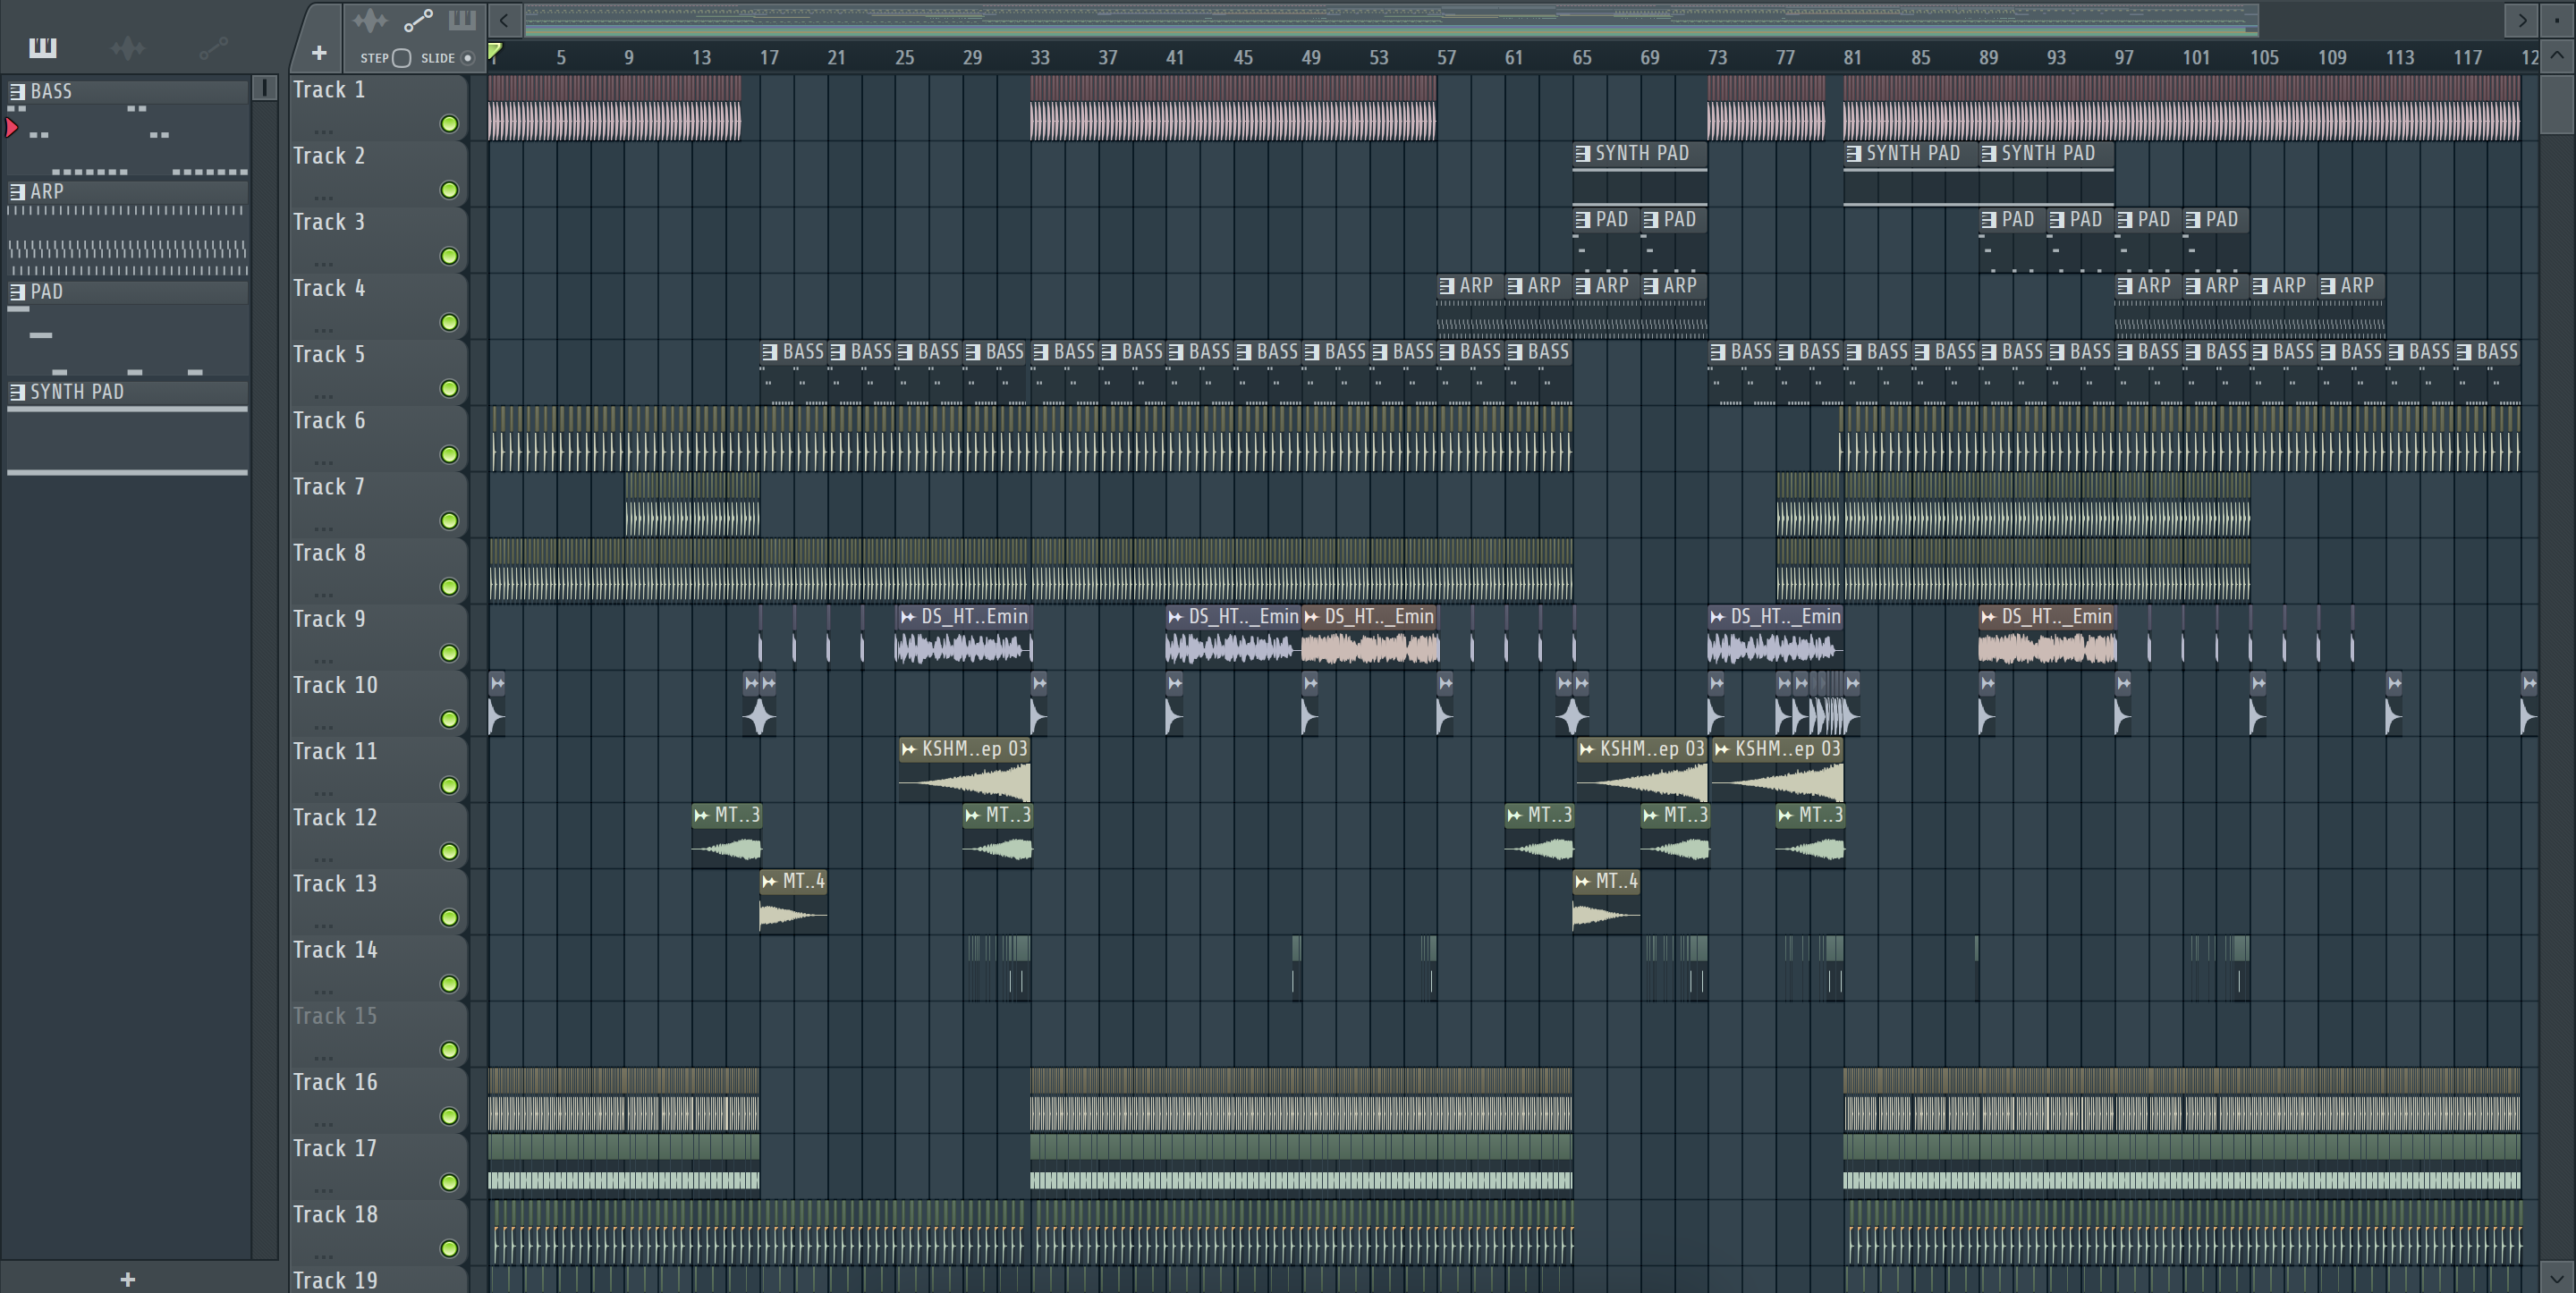Select the last ARP clip on Track 4
Image resolution: width=2576 pixels, height=1293 pixels.
[2352, 306]
